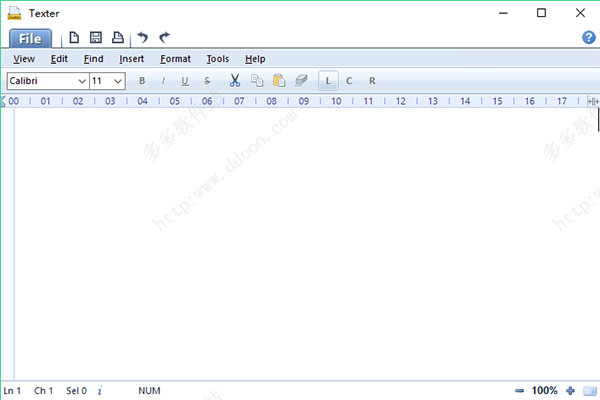The image size is (600, 400).
Task: Click the Ln 1 status indicator
Action: tap(12, 391)
